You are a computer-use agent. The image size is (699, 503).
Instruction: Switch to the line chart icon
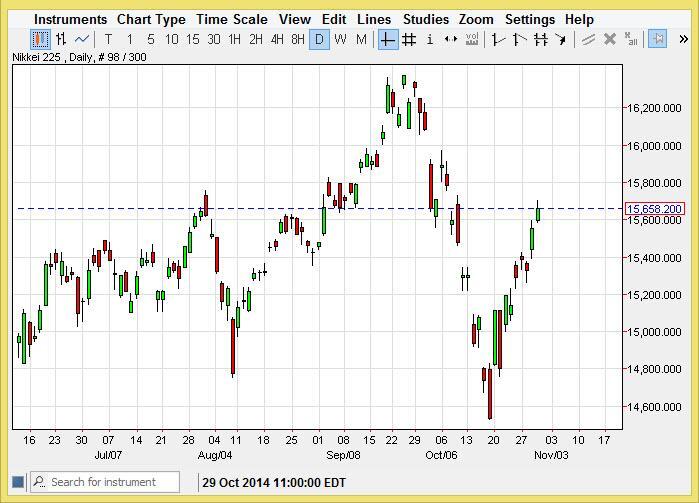82,40
